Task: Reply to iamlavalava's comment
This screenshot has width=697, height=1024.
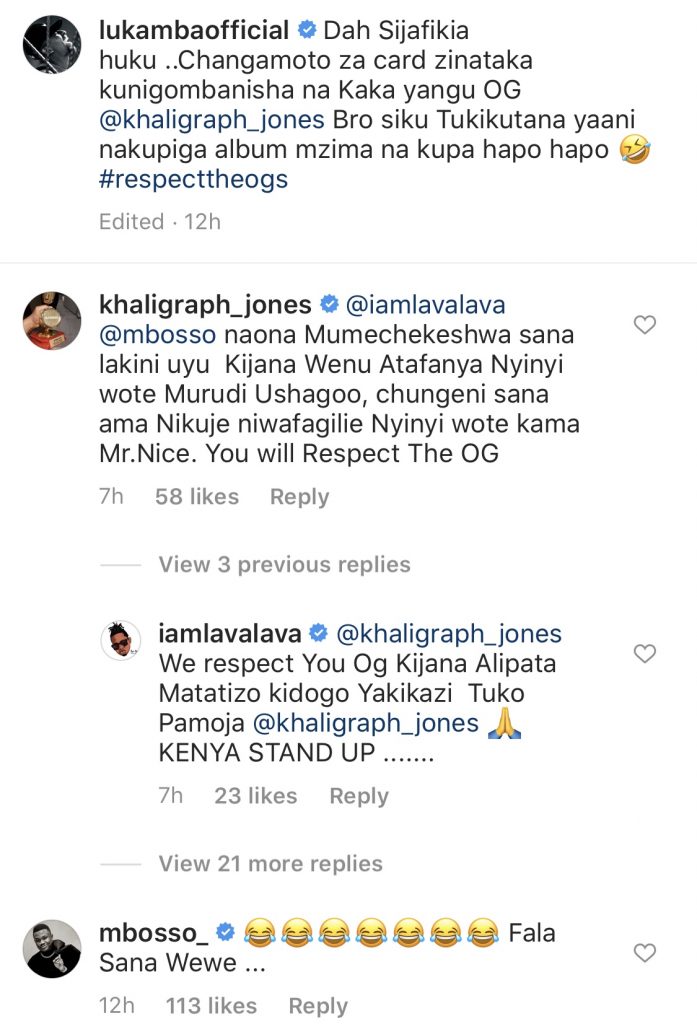Action: click(x=359, y=796)
